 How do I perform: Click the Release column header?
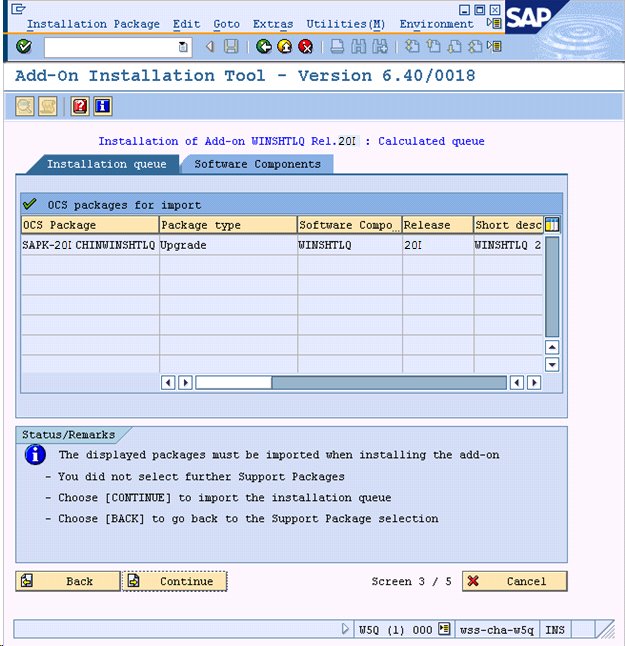point(438,225)
